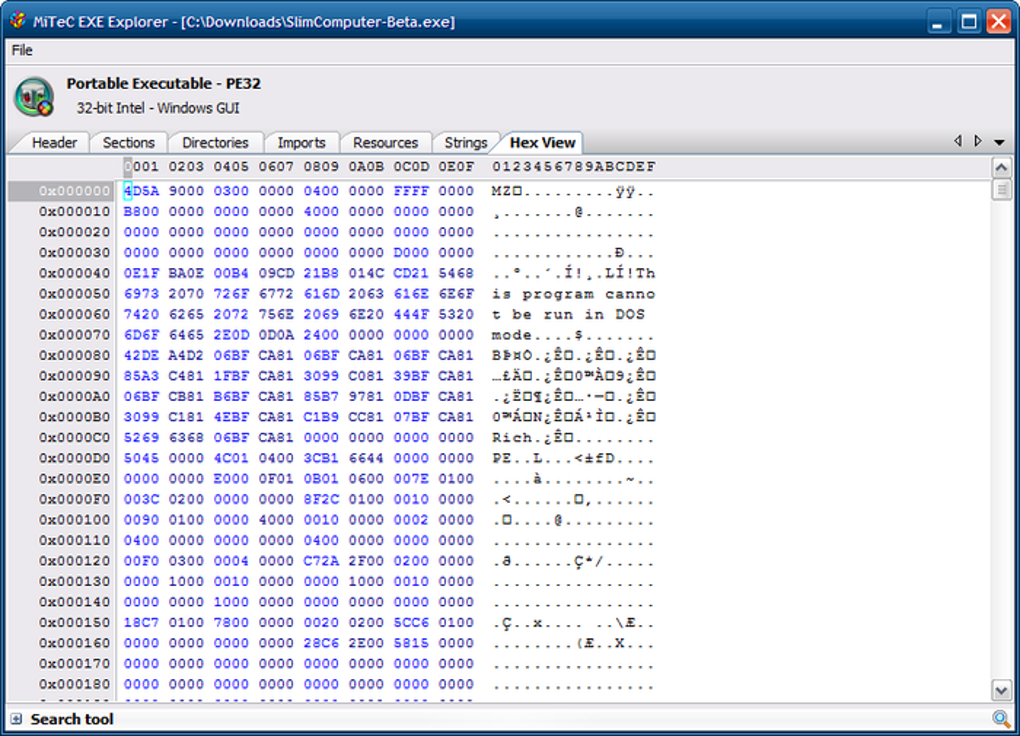The image size is (1020, 736).
Task: Click the hex view scroll down arrow
Action: click(1001, 690)
